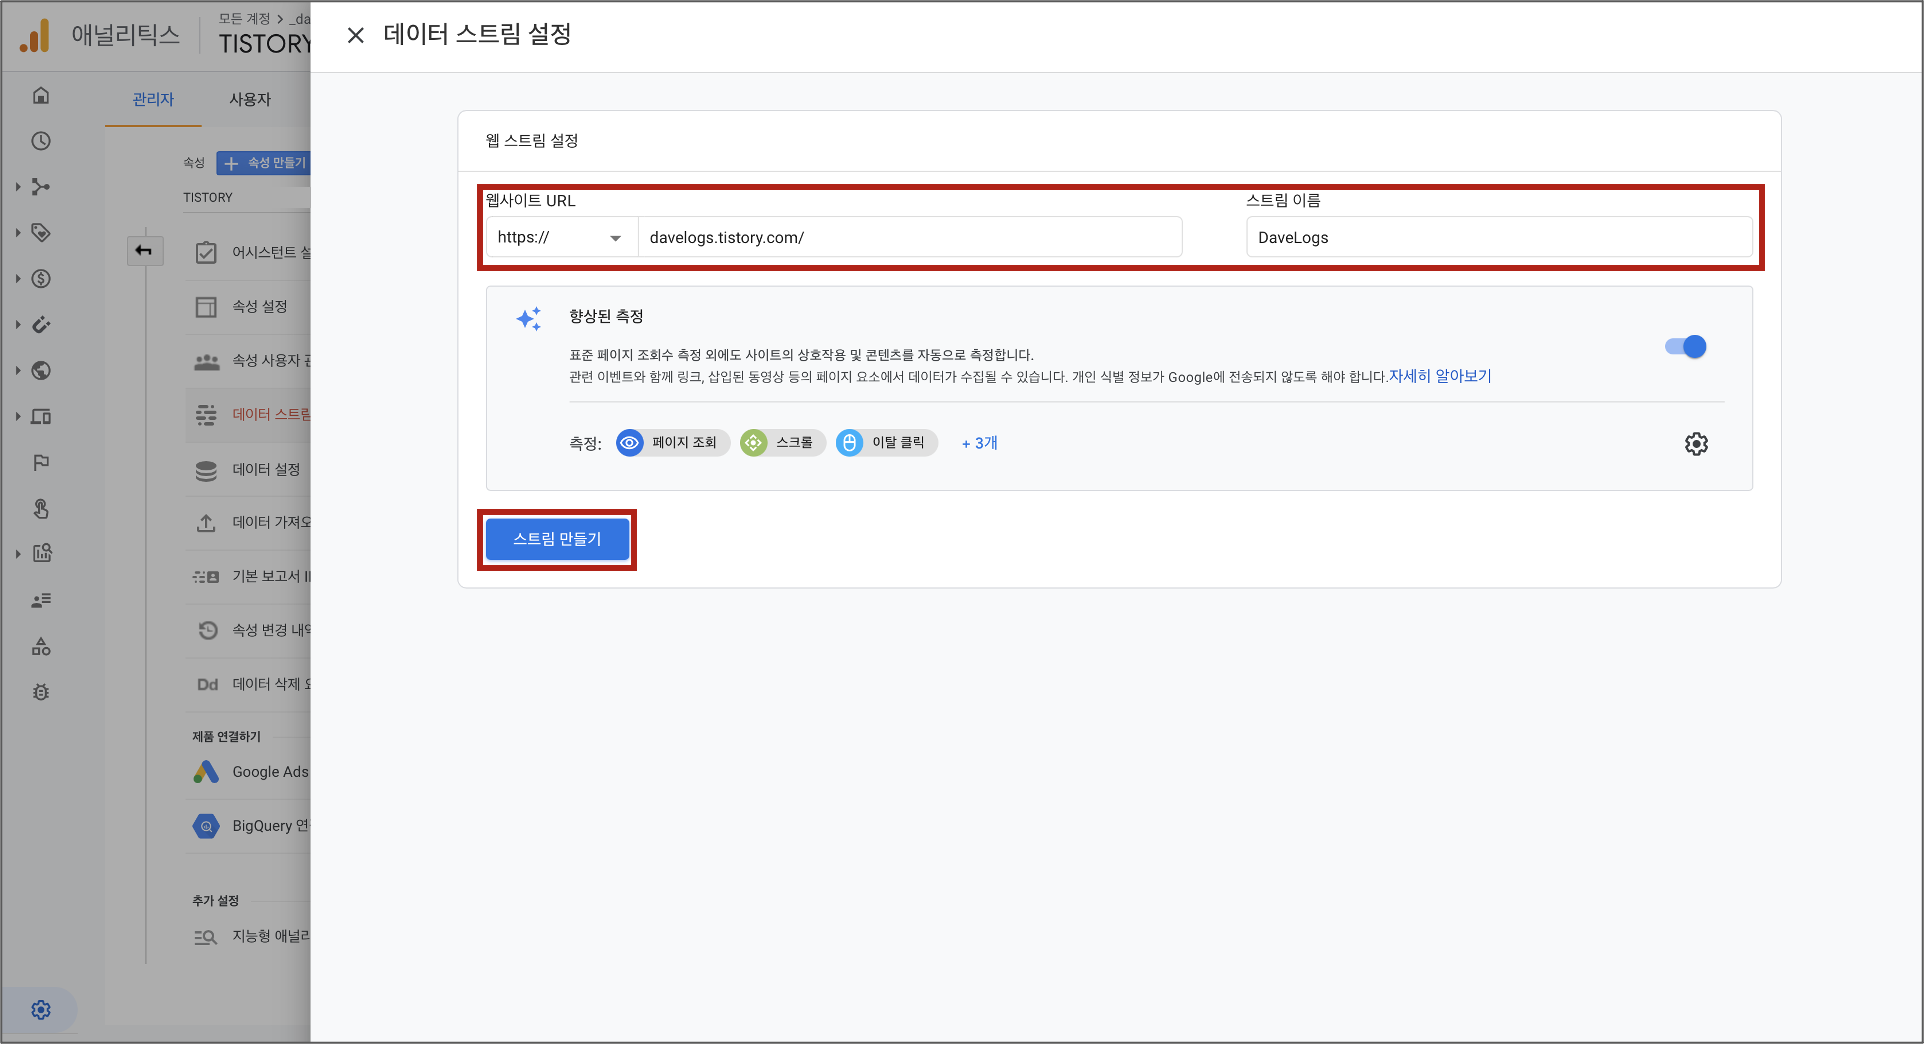The width and height of the screenshot is (1924, 1044).
Task: Click the 이탈 클릭 measurement chip
Action: point(887,443)
